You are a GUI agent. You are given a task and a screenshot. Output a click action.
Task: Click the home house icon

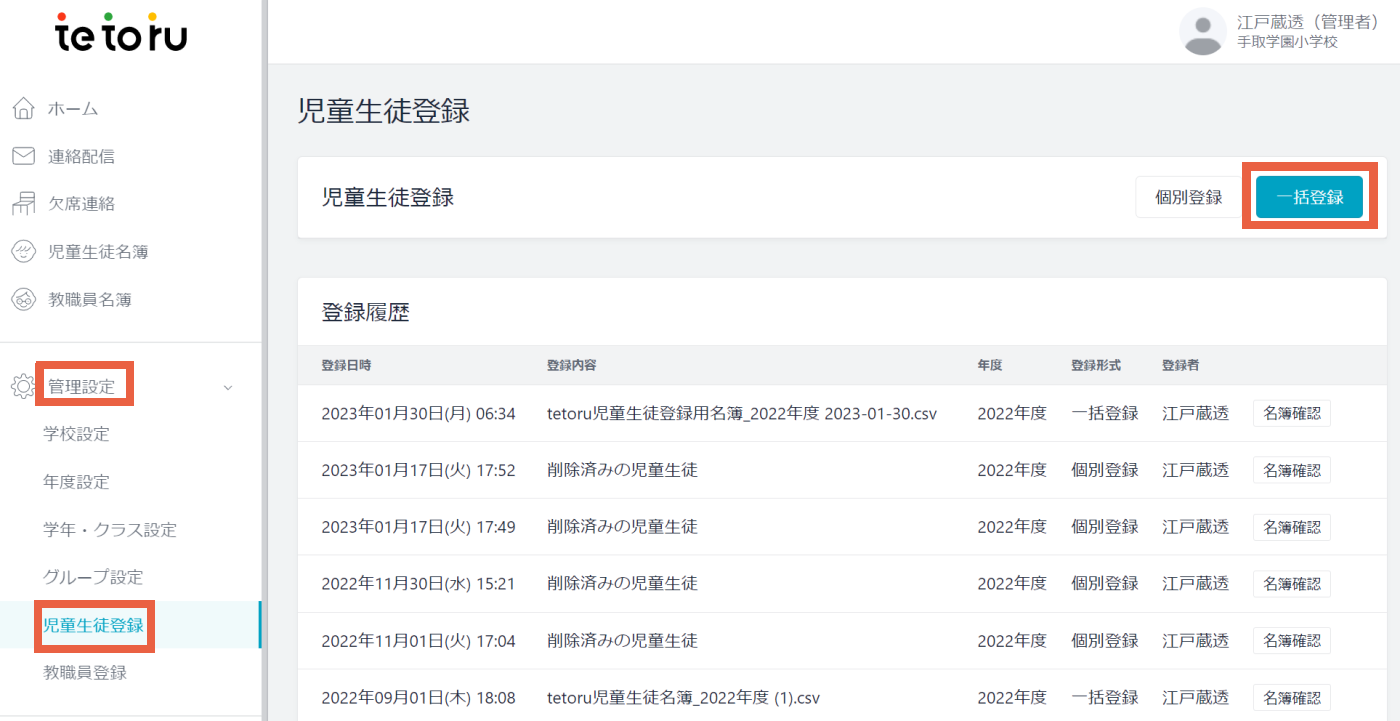(24, 108)
